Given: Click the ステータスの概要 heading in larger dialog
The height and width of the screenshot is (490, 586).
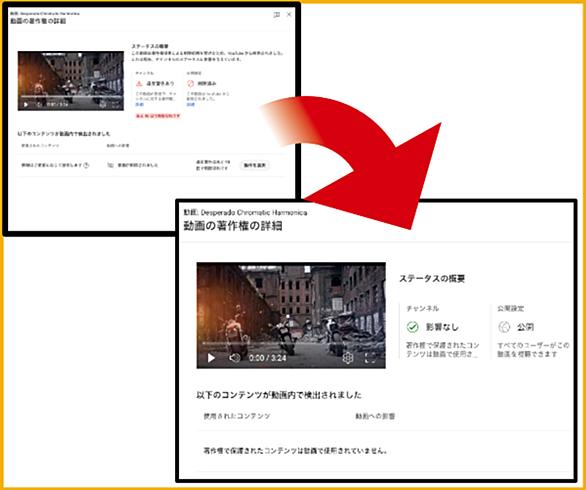Looking at the screenshot, I should click(432, 278).
